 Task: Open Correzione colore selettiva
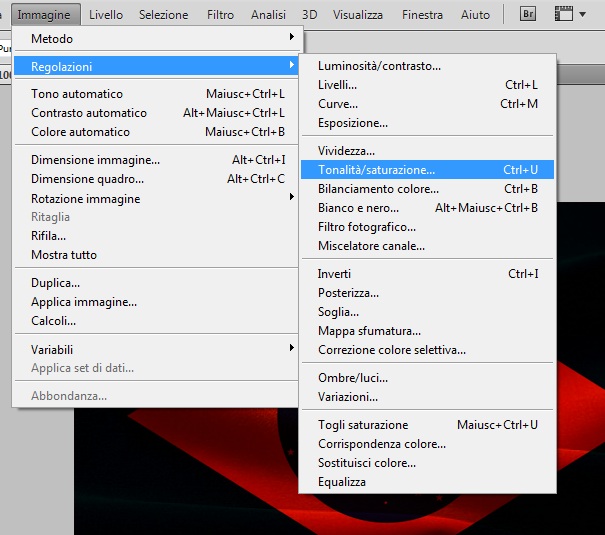[x=427, y=350]
